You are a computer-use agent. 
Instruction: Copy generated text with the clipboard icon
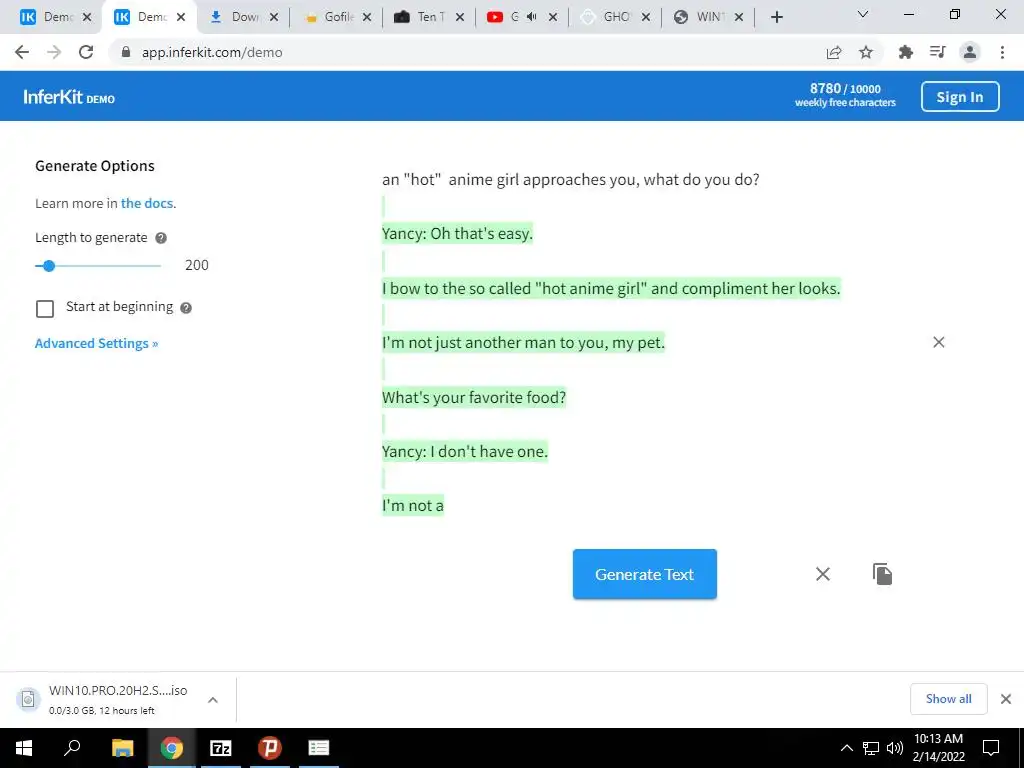882,574
